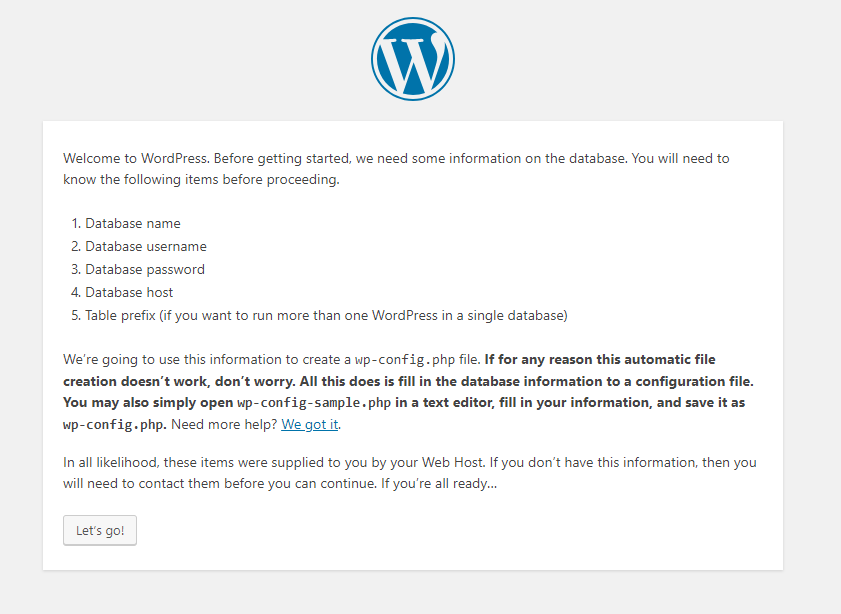Open the We got it help link
841x614 pixels.
tap(309, 424)
